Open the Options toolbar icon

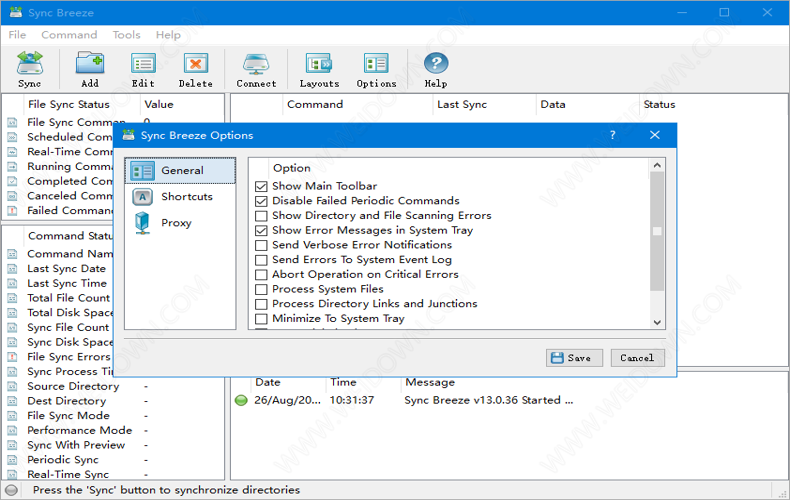point(376,70)
